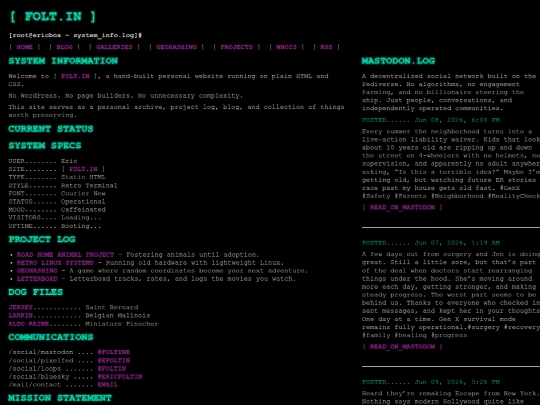540x405 pixels.
Task: Click the STYLE Retro Terminal row
Action: click(x=63, y=185)
